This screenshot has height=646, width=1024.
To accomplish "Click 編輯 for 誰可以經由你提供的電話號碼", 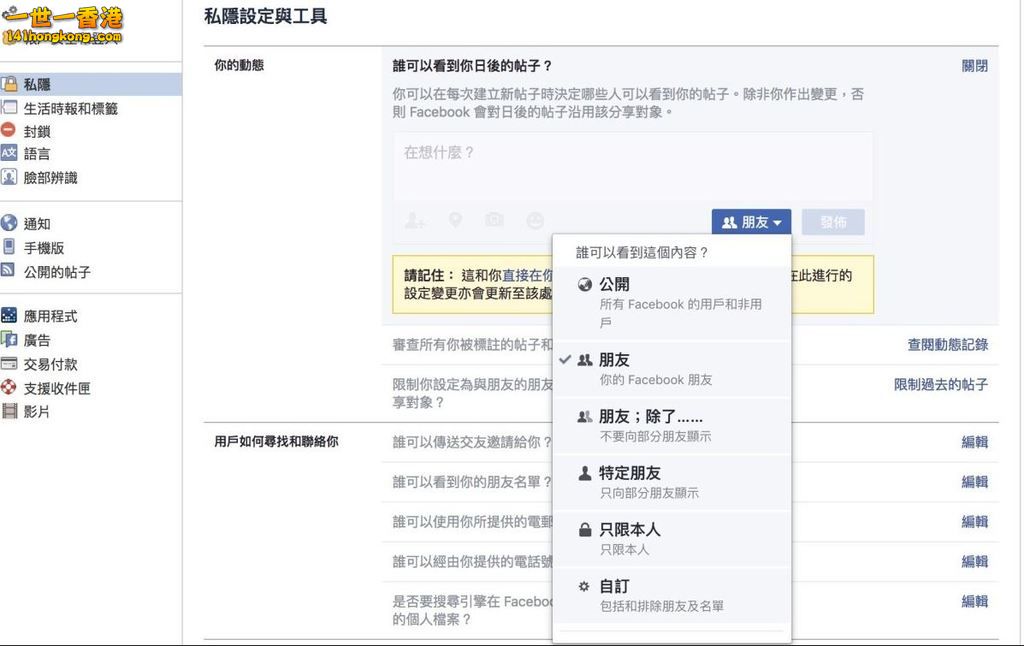I will pyautogui.click(x=974, y=562).
